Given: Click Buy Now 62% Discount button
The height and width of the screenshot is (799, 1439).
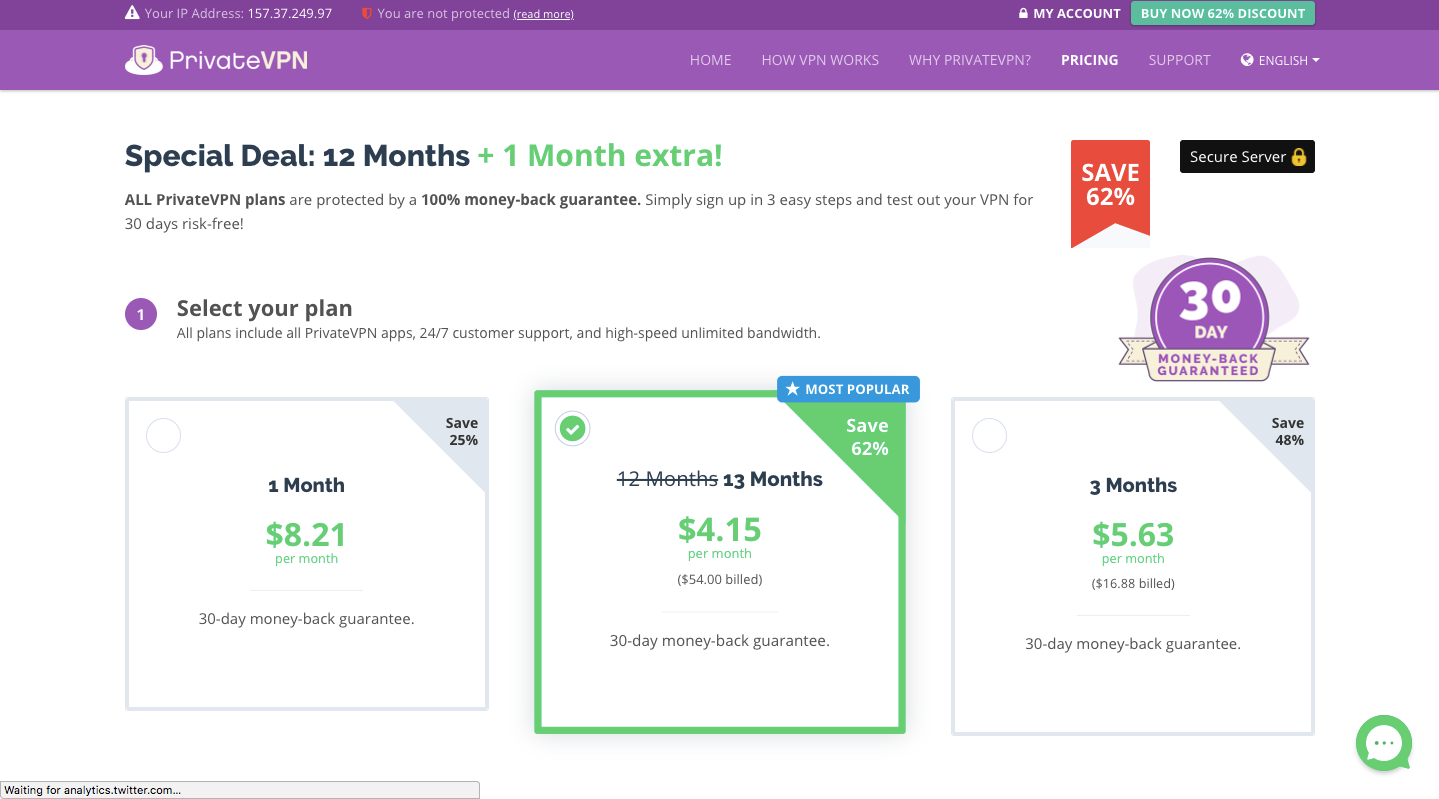Looking at the screenshot, I should tap(1223, 13).
